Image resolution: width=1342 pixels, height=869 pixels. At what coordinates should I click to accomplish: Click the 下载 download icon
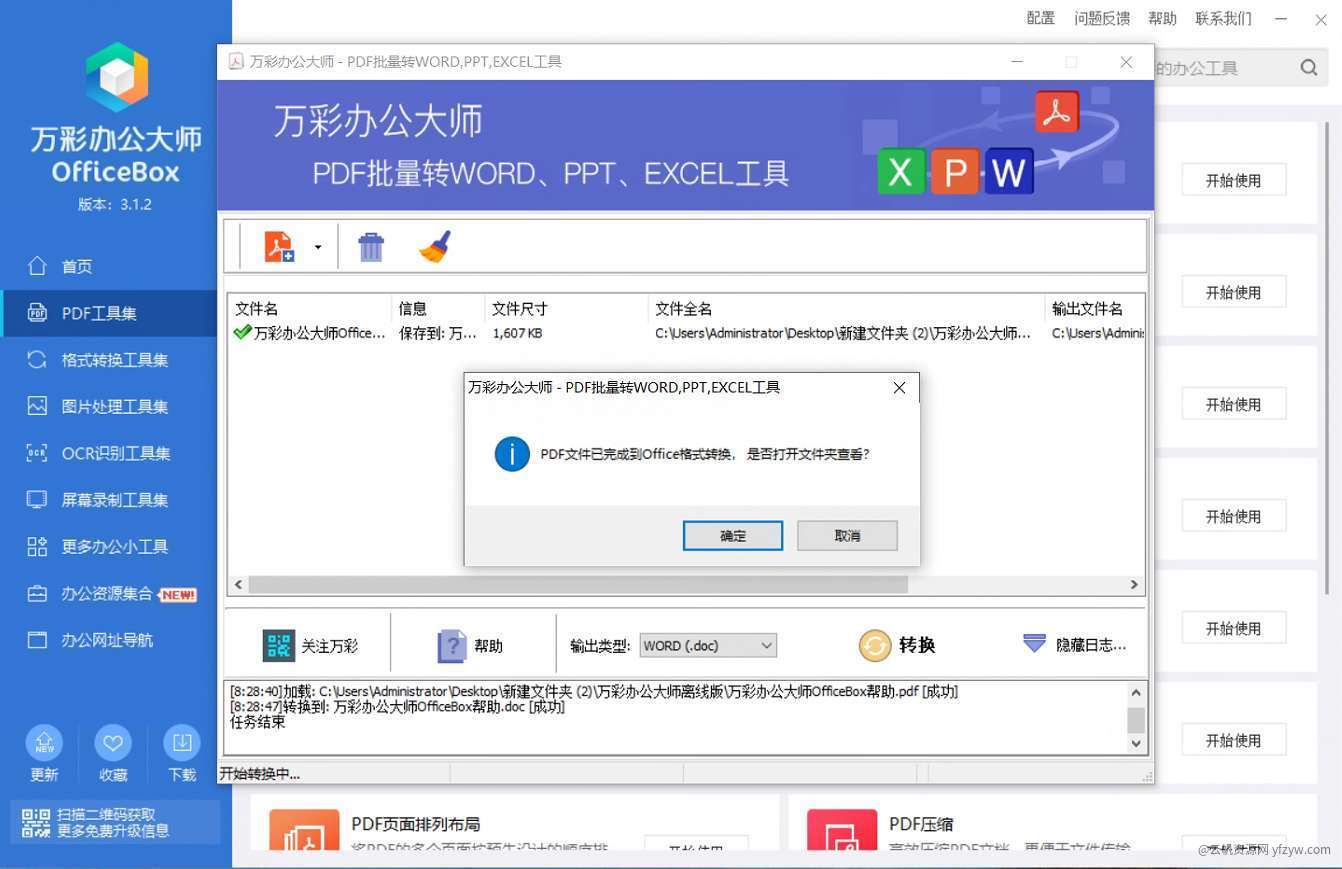[x=182, y=743]
